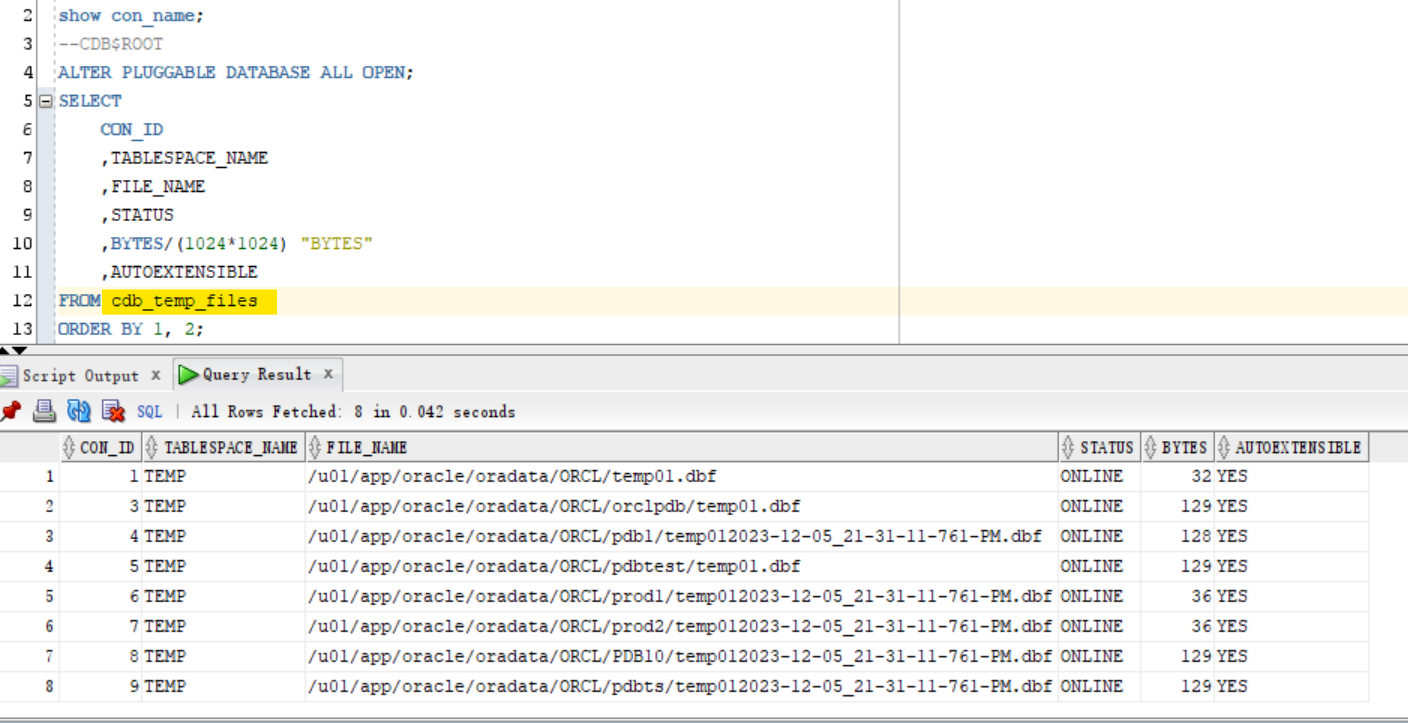The height and width of the screenshot is (723, 1408).
Task: Click the YES autoextensible cell in the prod2 row
Action: point(1291,626)
